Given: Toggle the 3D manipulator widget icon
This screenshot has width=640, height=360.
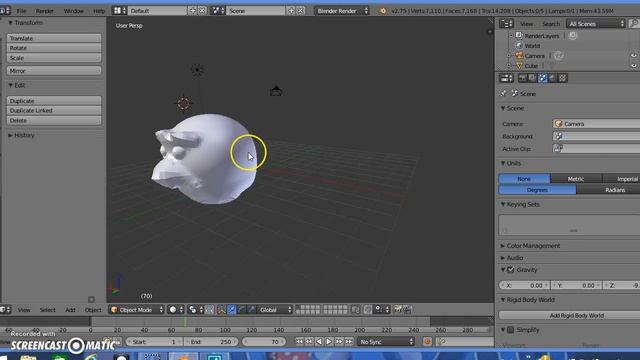Looking at the screenshot, I should [221, 310].
